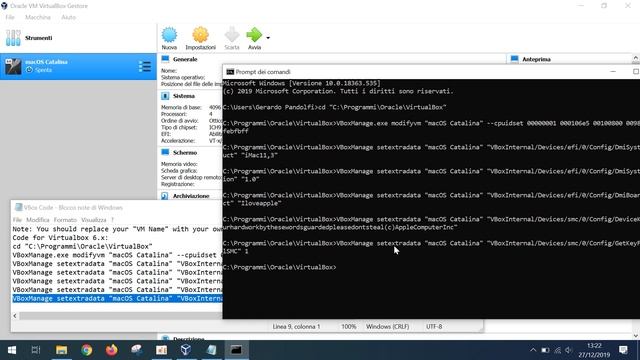Viewport: 640px width, 360px height.
Task: Switch to Notepad taskbar icon
Action: [x=211, y=350]
